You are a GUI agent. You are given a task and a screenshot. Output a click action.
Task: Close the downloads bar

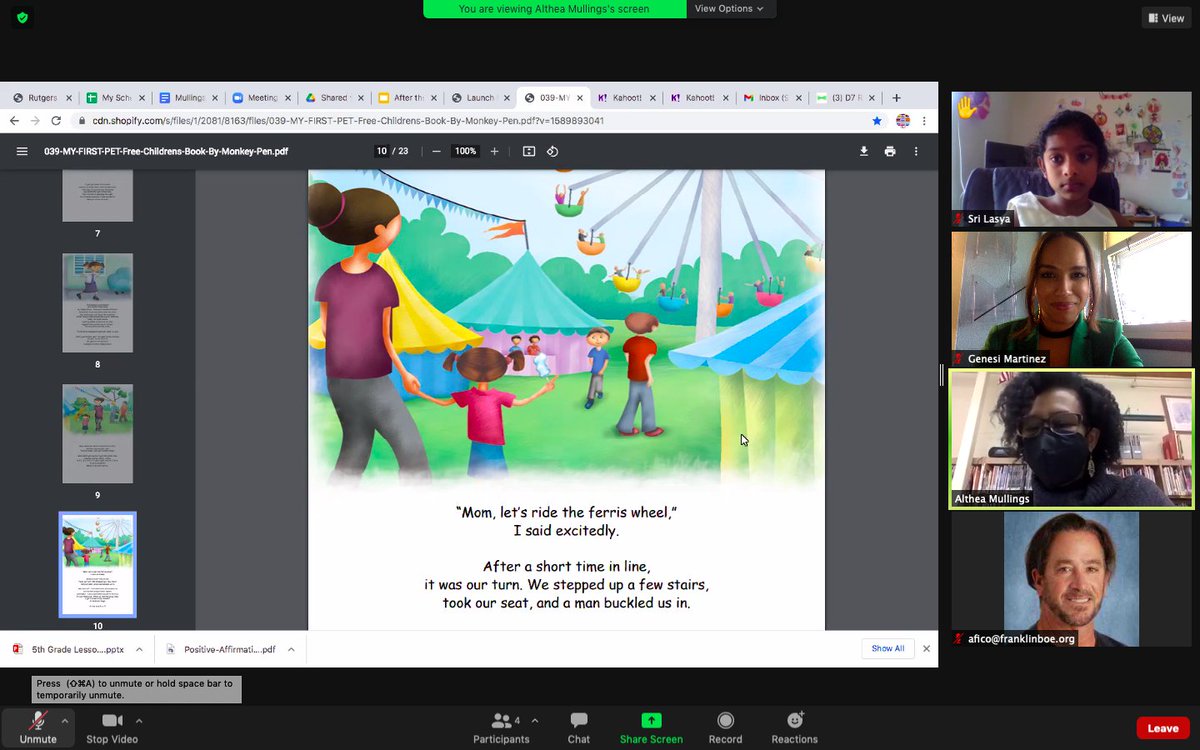(926, 648)
